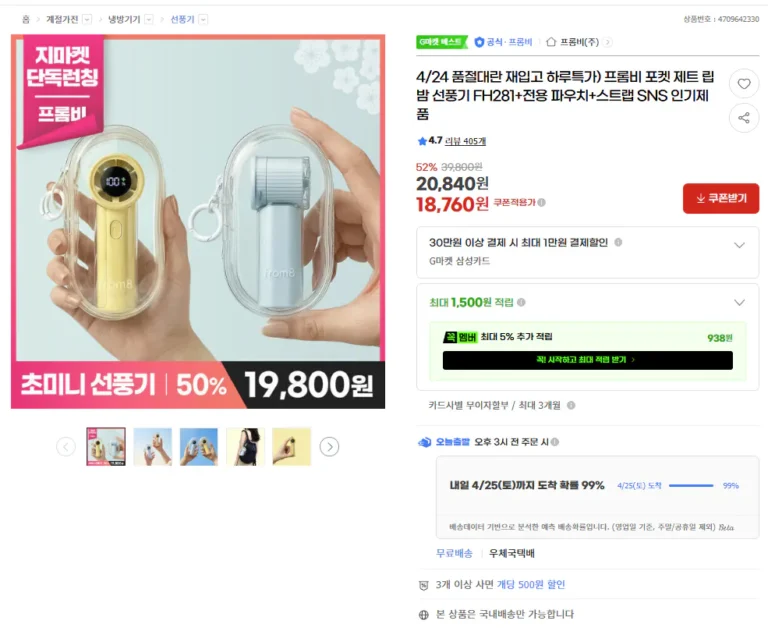Open the 계절가전 breadcrumb dropdown
The width and height of the screenshot is (768, 628).
click(x=87, y=20)
